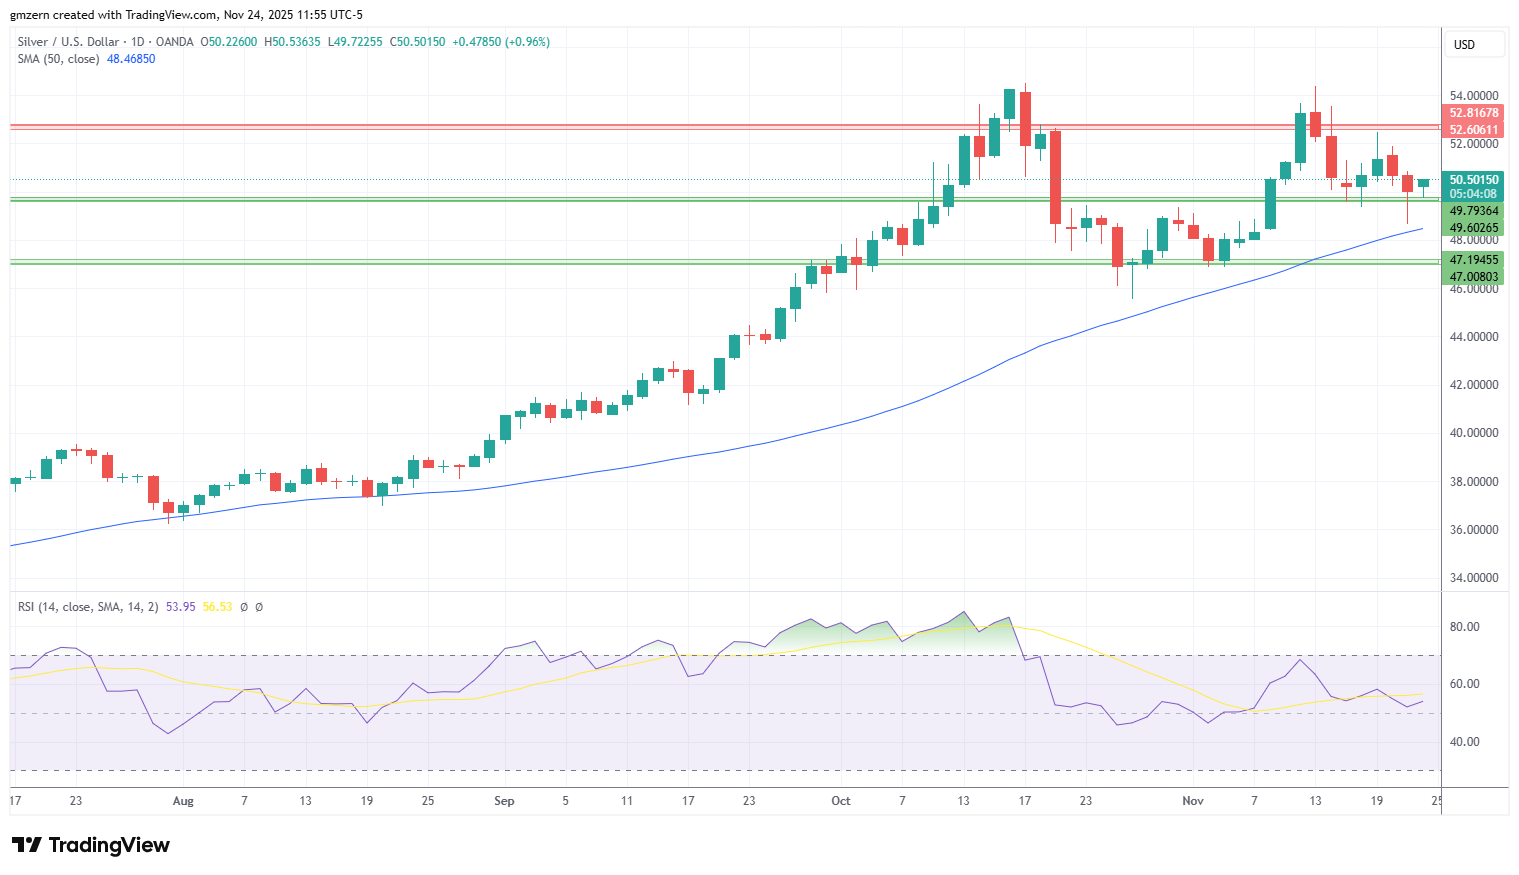
Task: Open the USD currency selector
Action: (x=1474, y=44)
